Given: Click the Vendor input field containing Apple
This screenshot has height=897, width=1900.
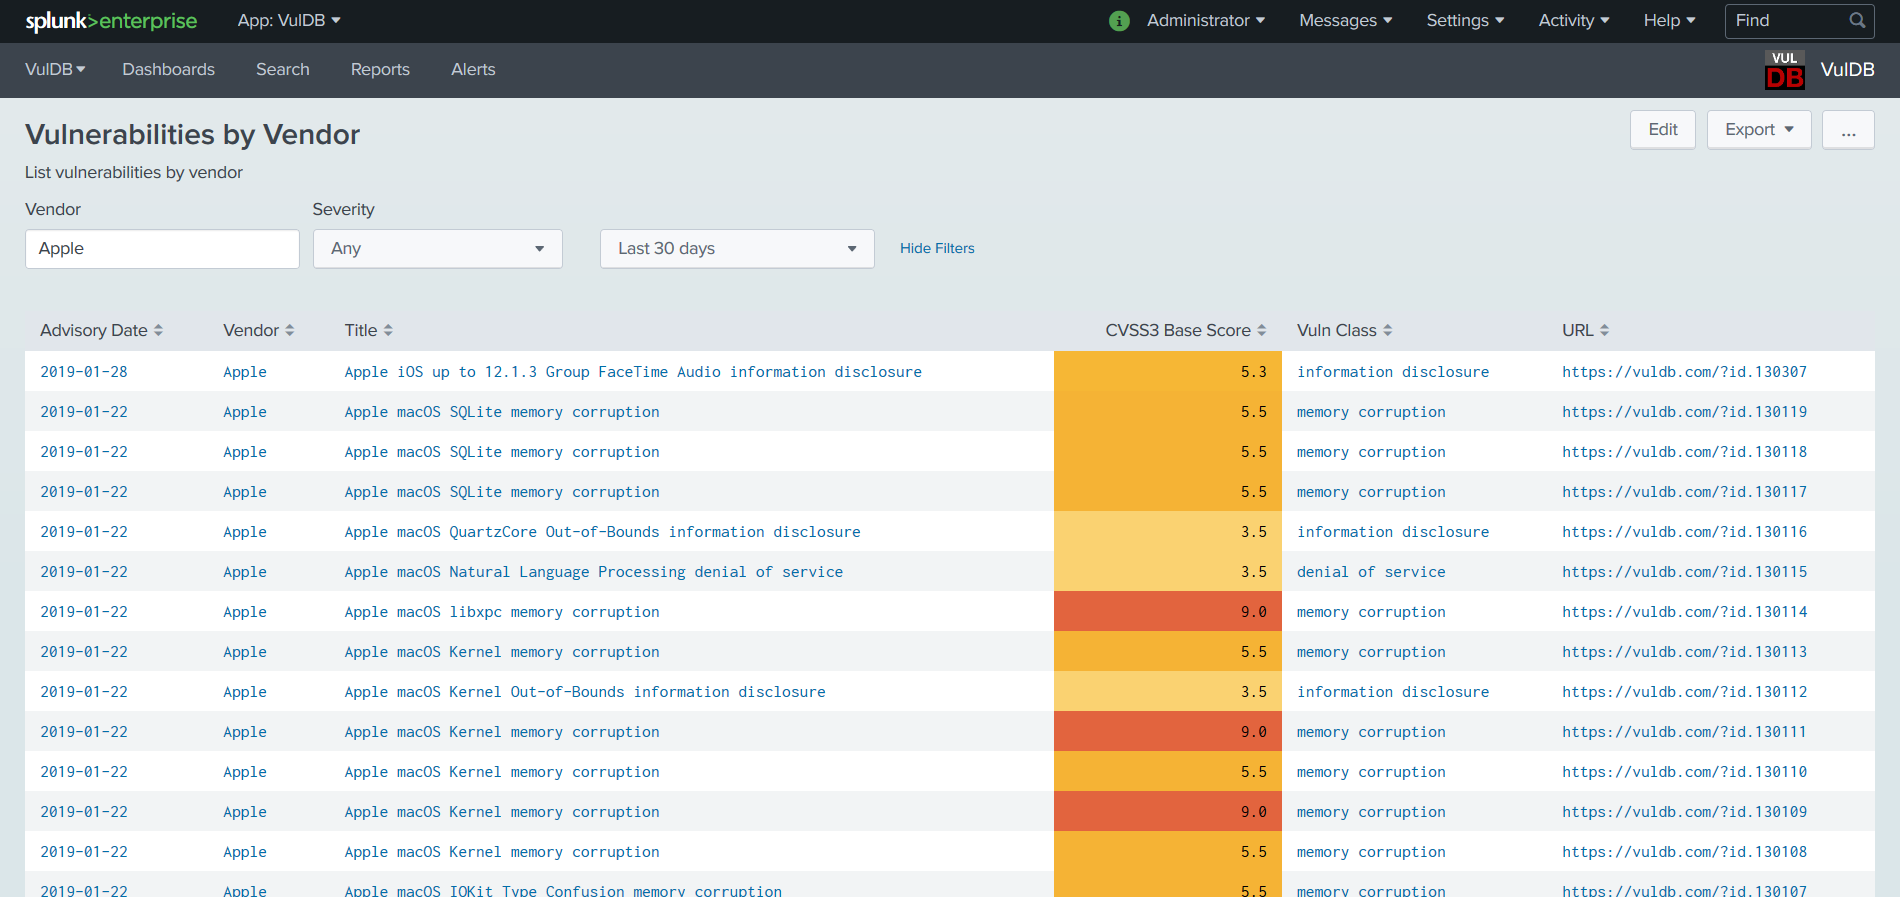Looking at the screenshot, I should [x=162, y=249].
